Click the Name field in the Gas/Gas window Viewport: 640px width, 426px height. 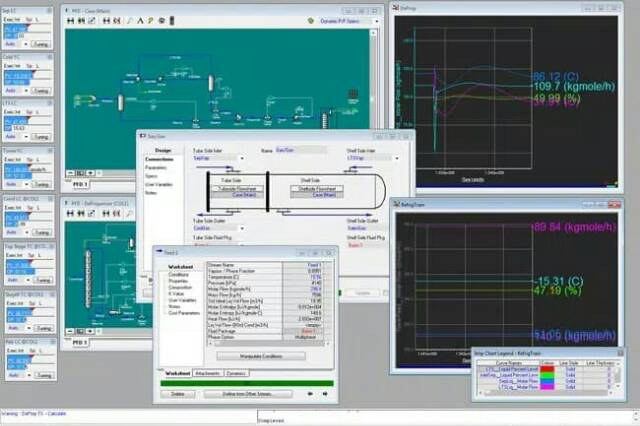pyautogui.click(x=300, y=149)
